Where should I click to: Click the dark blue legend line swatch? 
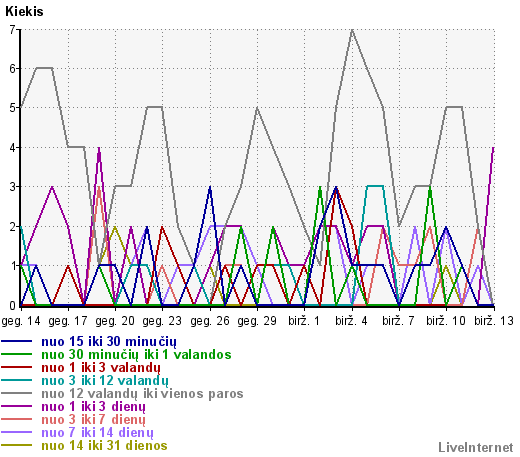17,341
